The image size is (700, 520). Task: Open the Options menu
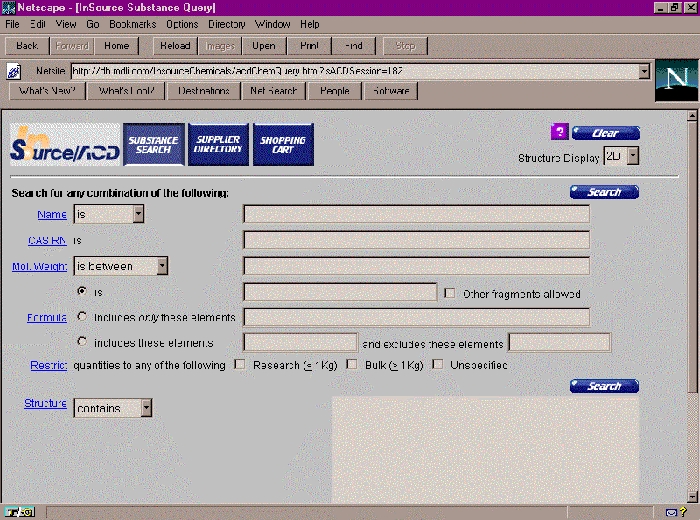pos(182,24)
